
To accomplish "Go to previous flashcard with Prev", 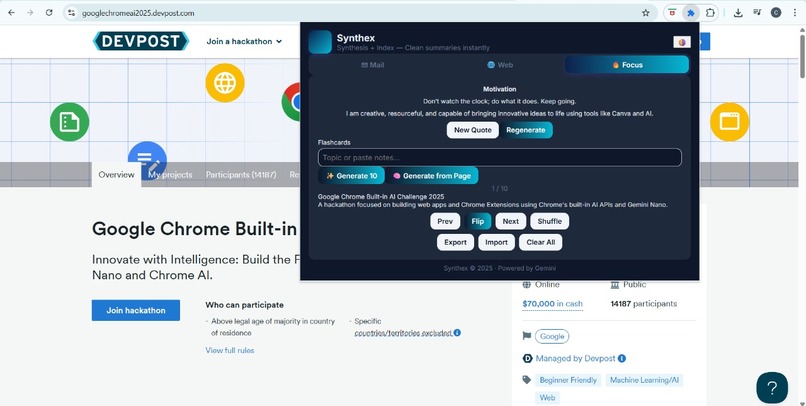I will 445,222.
